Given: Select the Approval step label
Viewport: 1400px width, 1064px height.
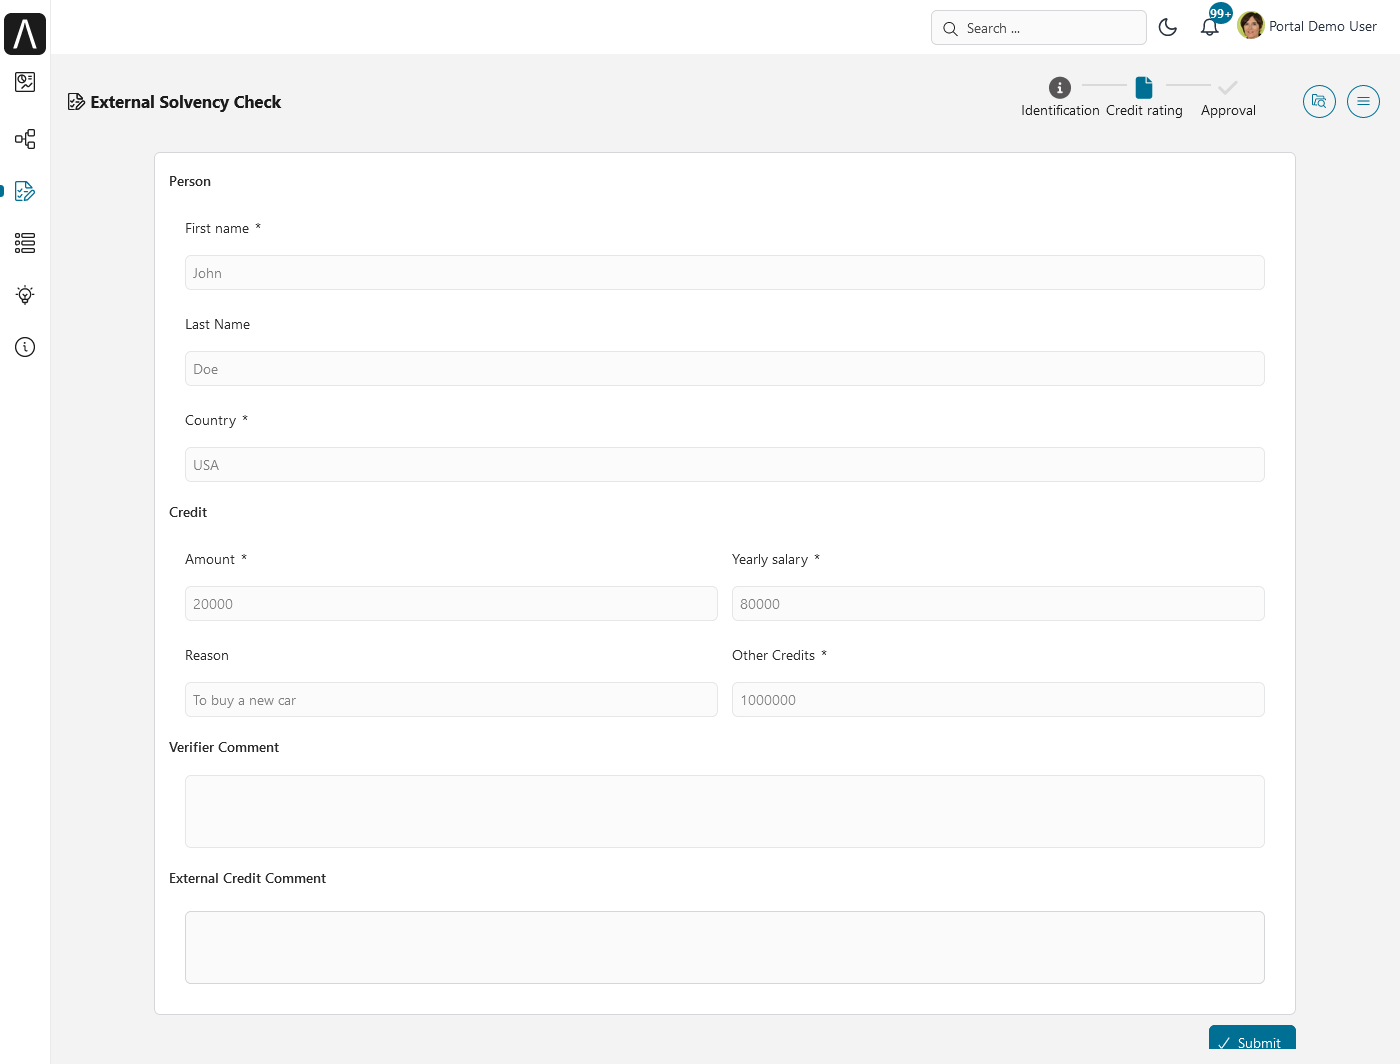Looking at the screenshot, I should pyautogui.click(x=1228, y=111).
